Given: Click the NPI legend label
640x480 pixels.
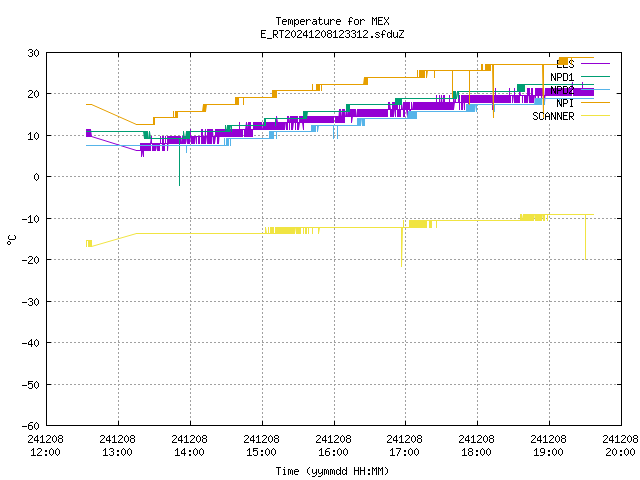Looking at the screenshot, I should tap(565, 103).
